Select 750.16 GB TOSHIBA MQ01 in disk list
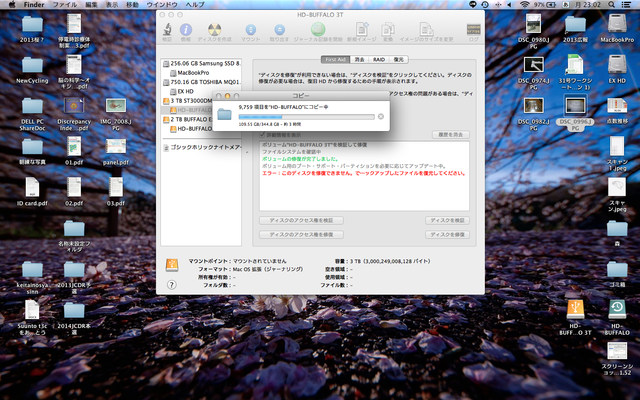 tap(202, 82)
